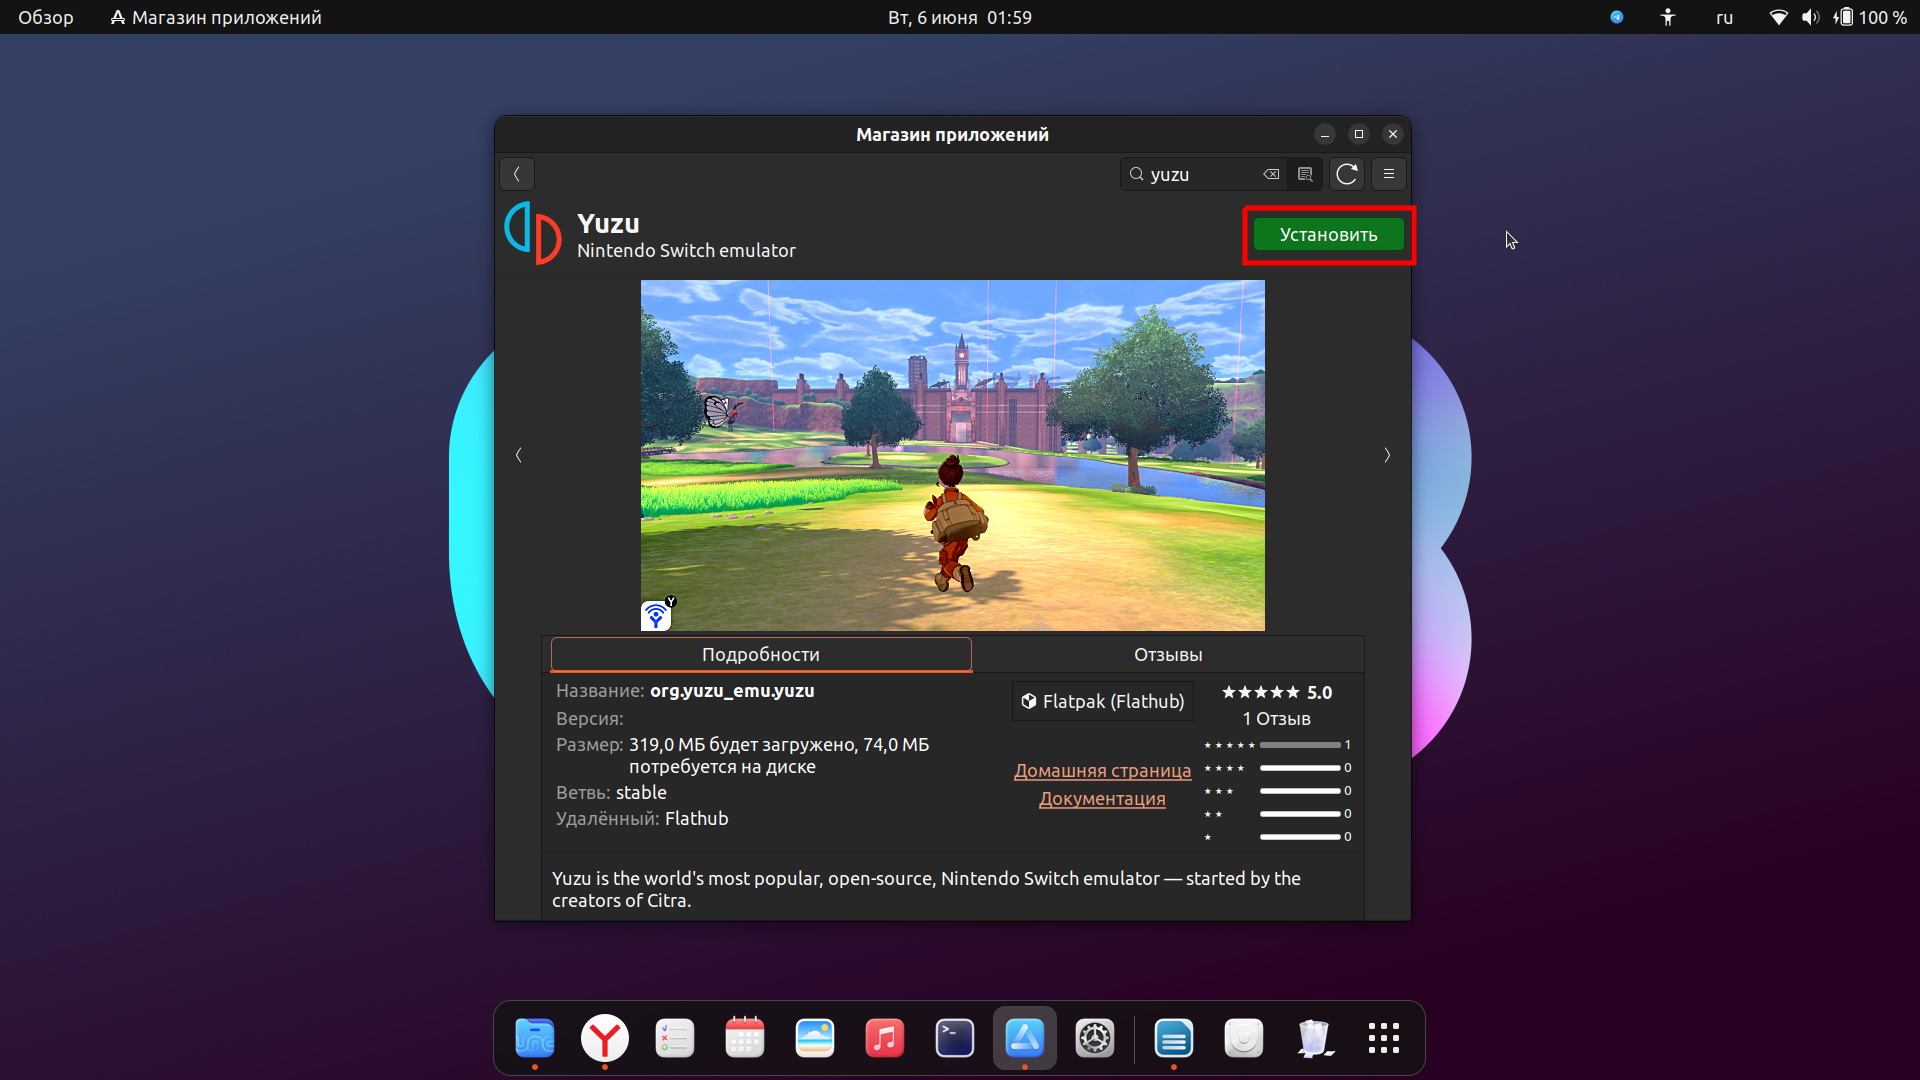
Task: Open the Pokemon gameplay screenshot
Action: [x=952, y=455]
